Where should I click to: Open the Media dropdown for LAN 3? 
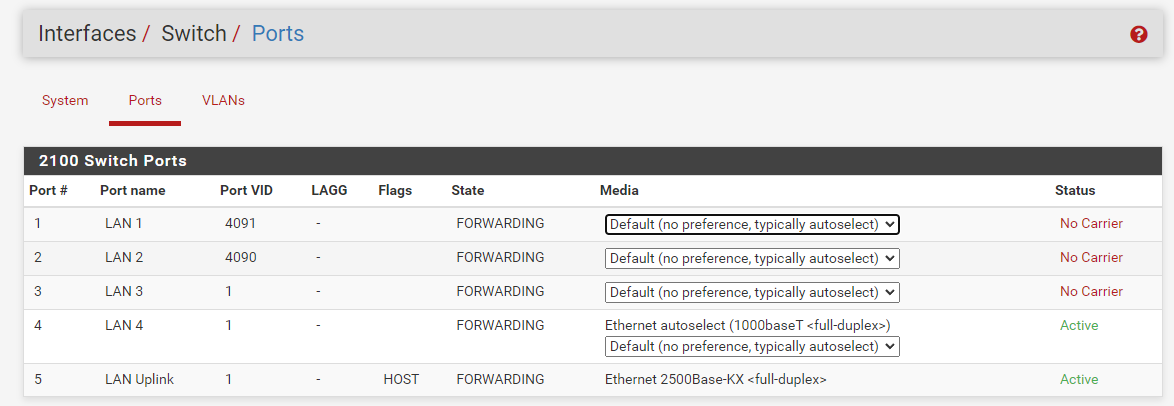click(x=752, y=292)
